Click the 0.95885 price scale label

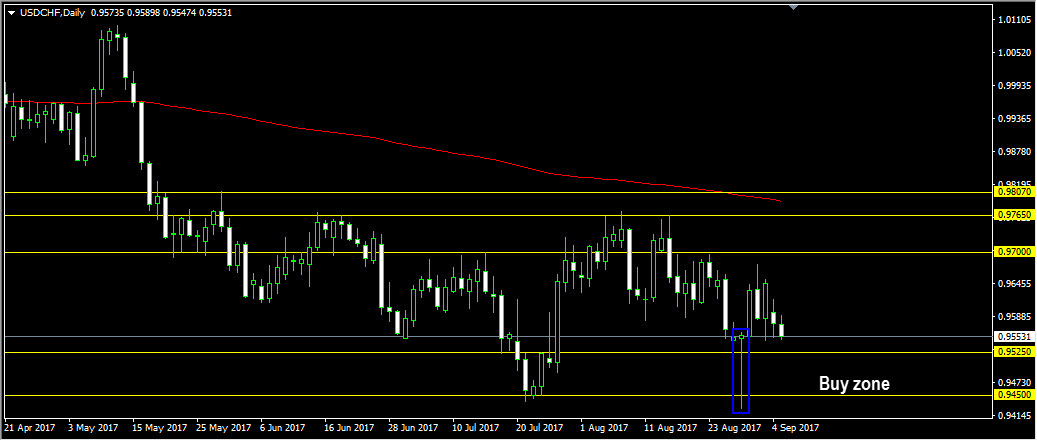pos(1016,317)
